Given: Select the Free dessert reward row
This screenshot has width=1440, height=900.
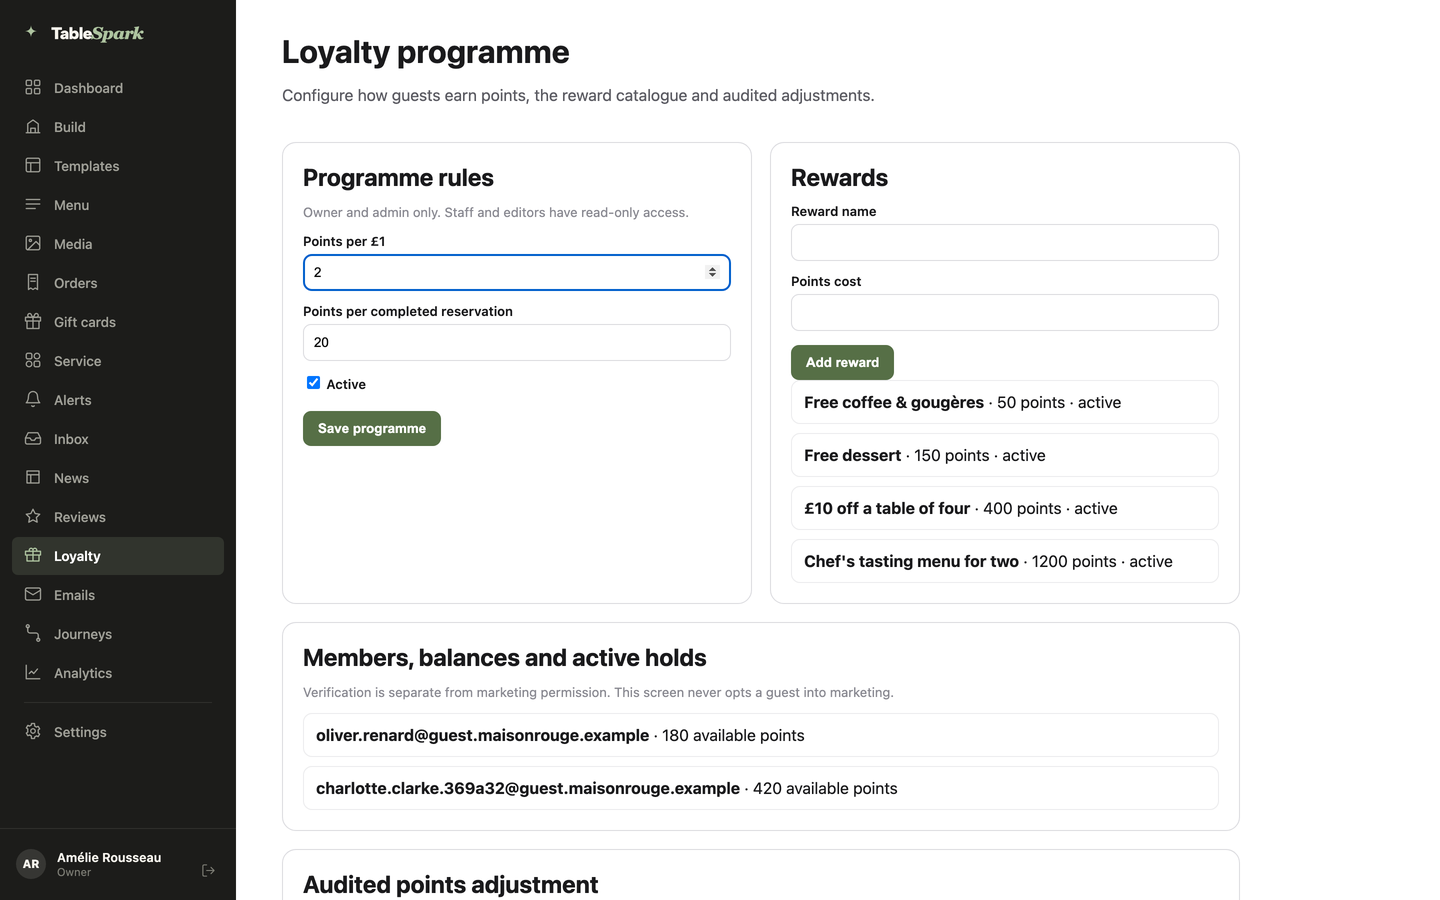Looking at the screenshot, I should click(1004, 455).
